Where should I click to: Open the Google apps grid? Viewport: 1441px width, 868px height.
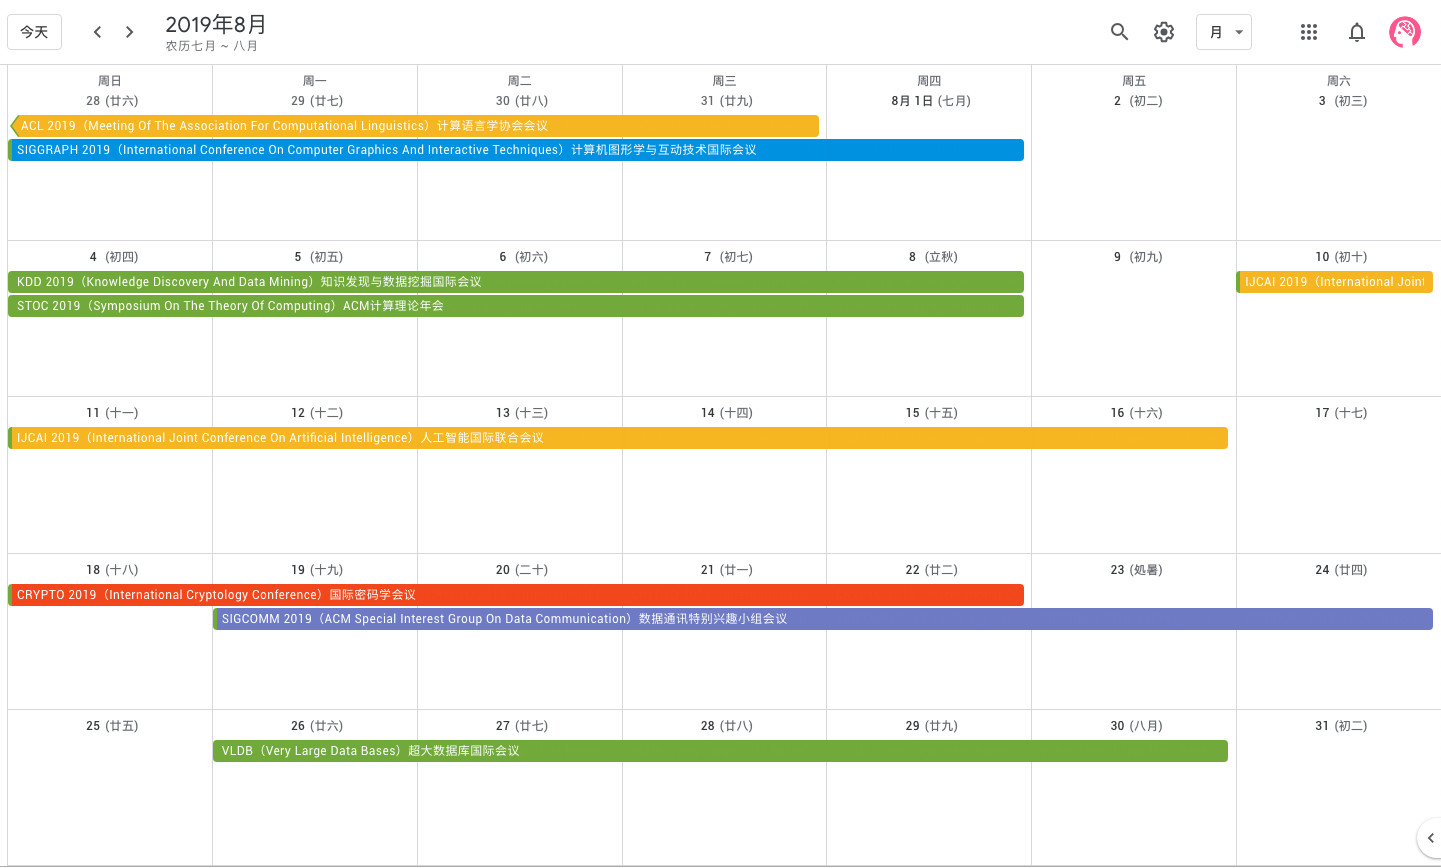tap(1309, 32)
